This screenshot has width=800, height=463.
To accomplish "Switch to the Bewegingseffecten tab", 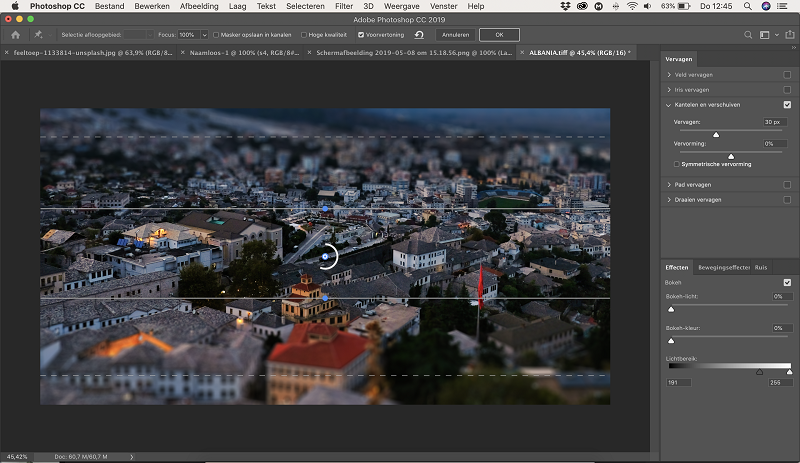I will click(724, 267).
